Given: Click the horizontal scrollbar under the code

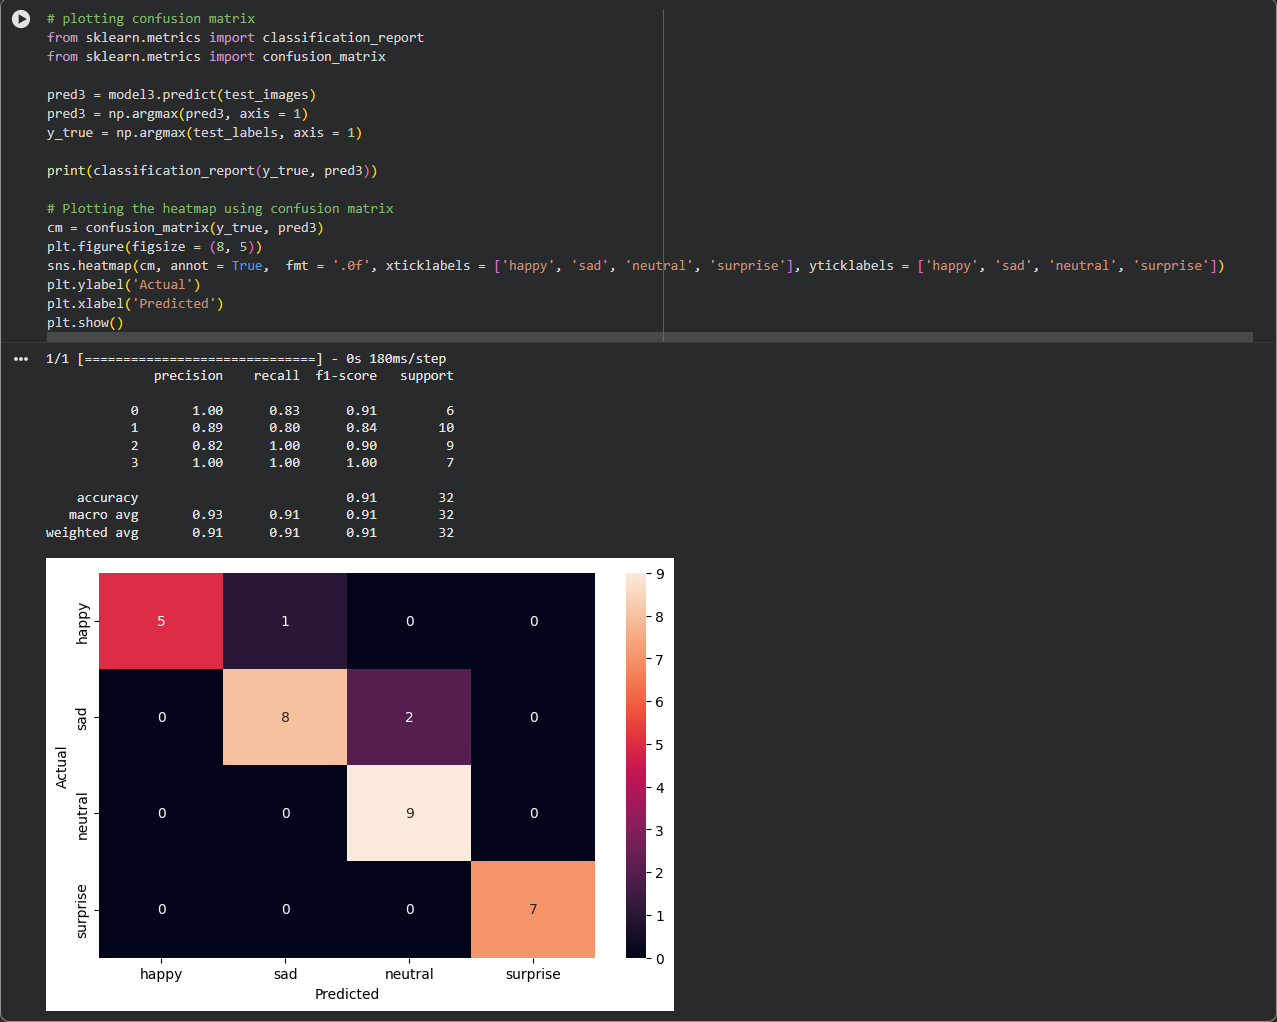Looking at the screenshot, I should pos(650,337).
